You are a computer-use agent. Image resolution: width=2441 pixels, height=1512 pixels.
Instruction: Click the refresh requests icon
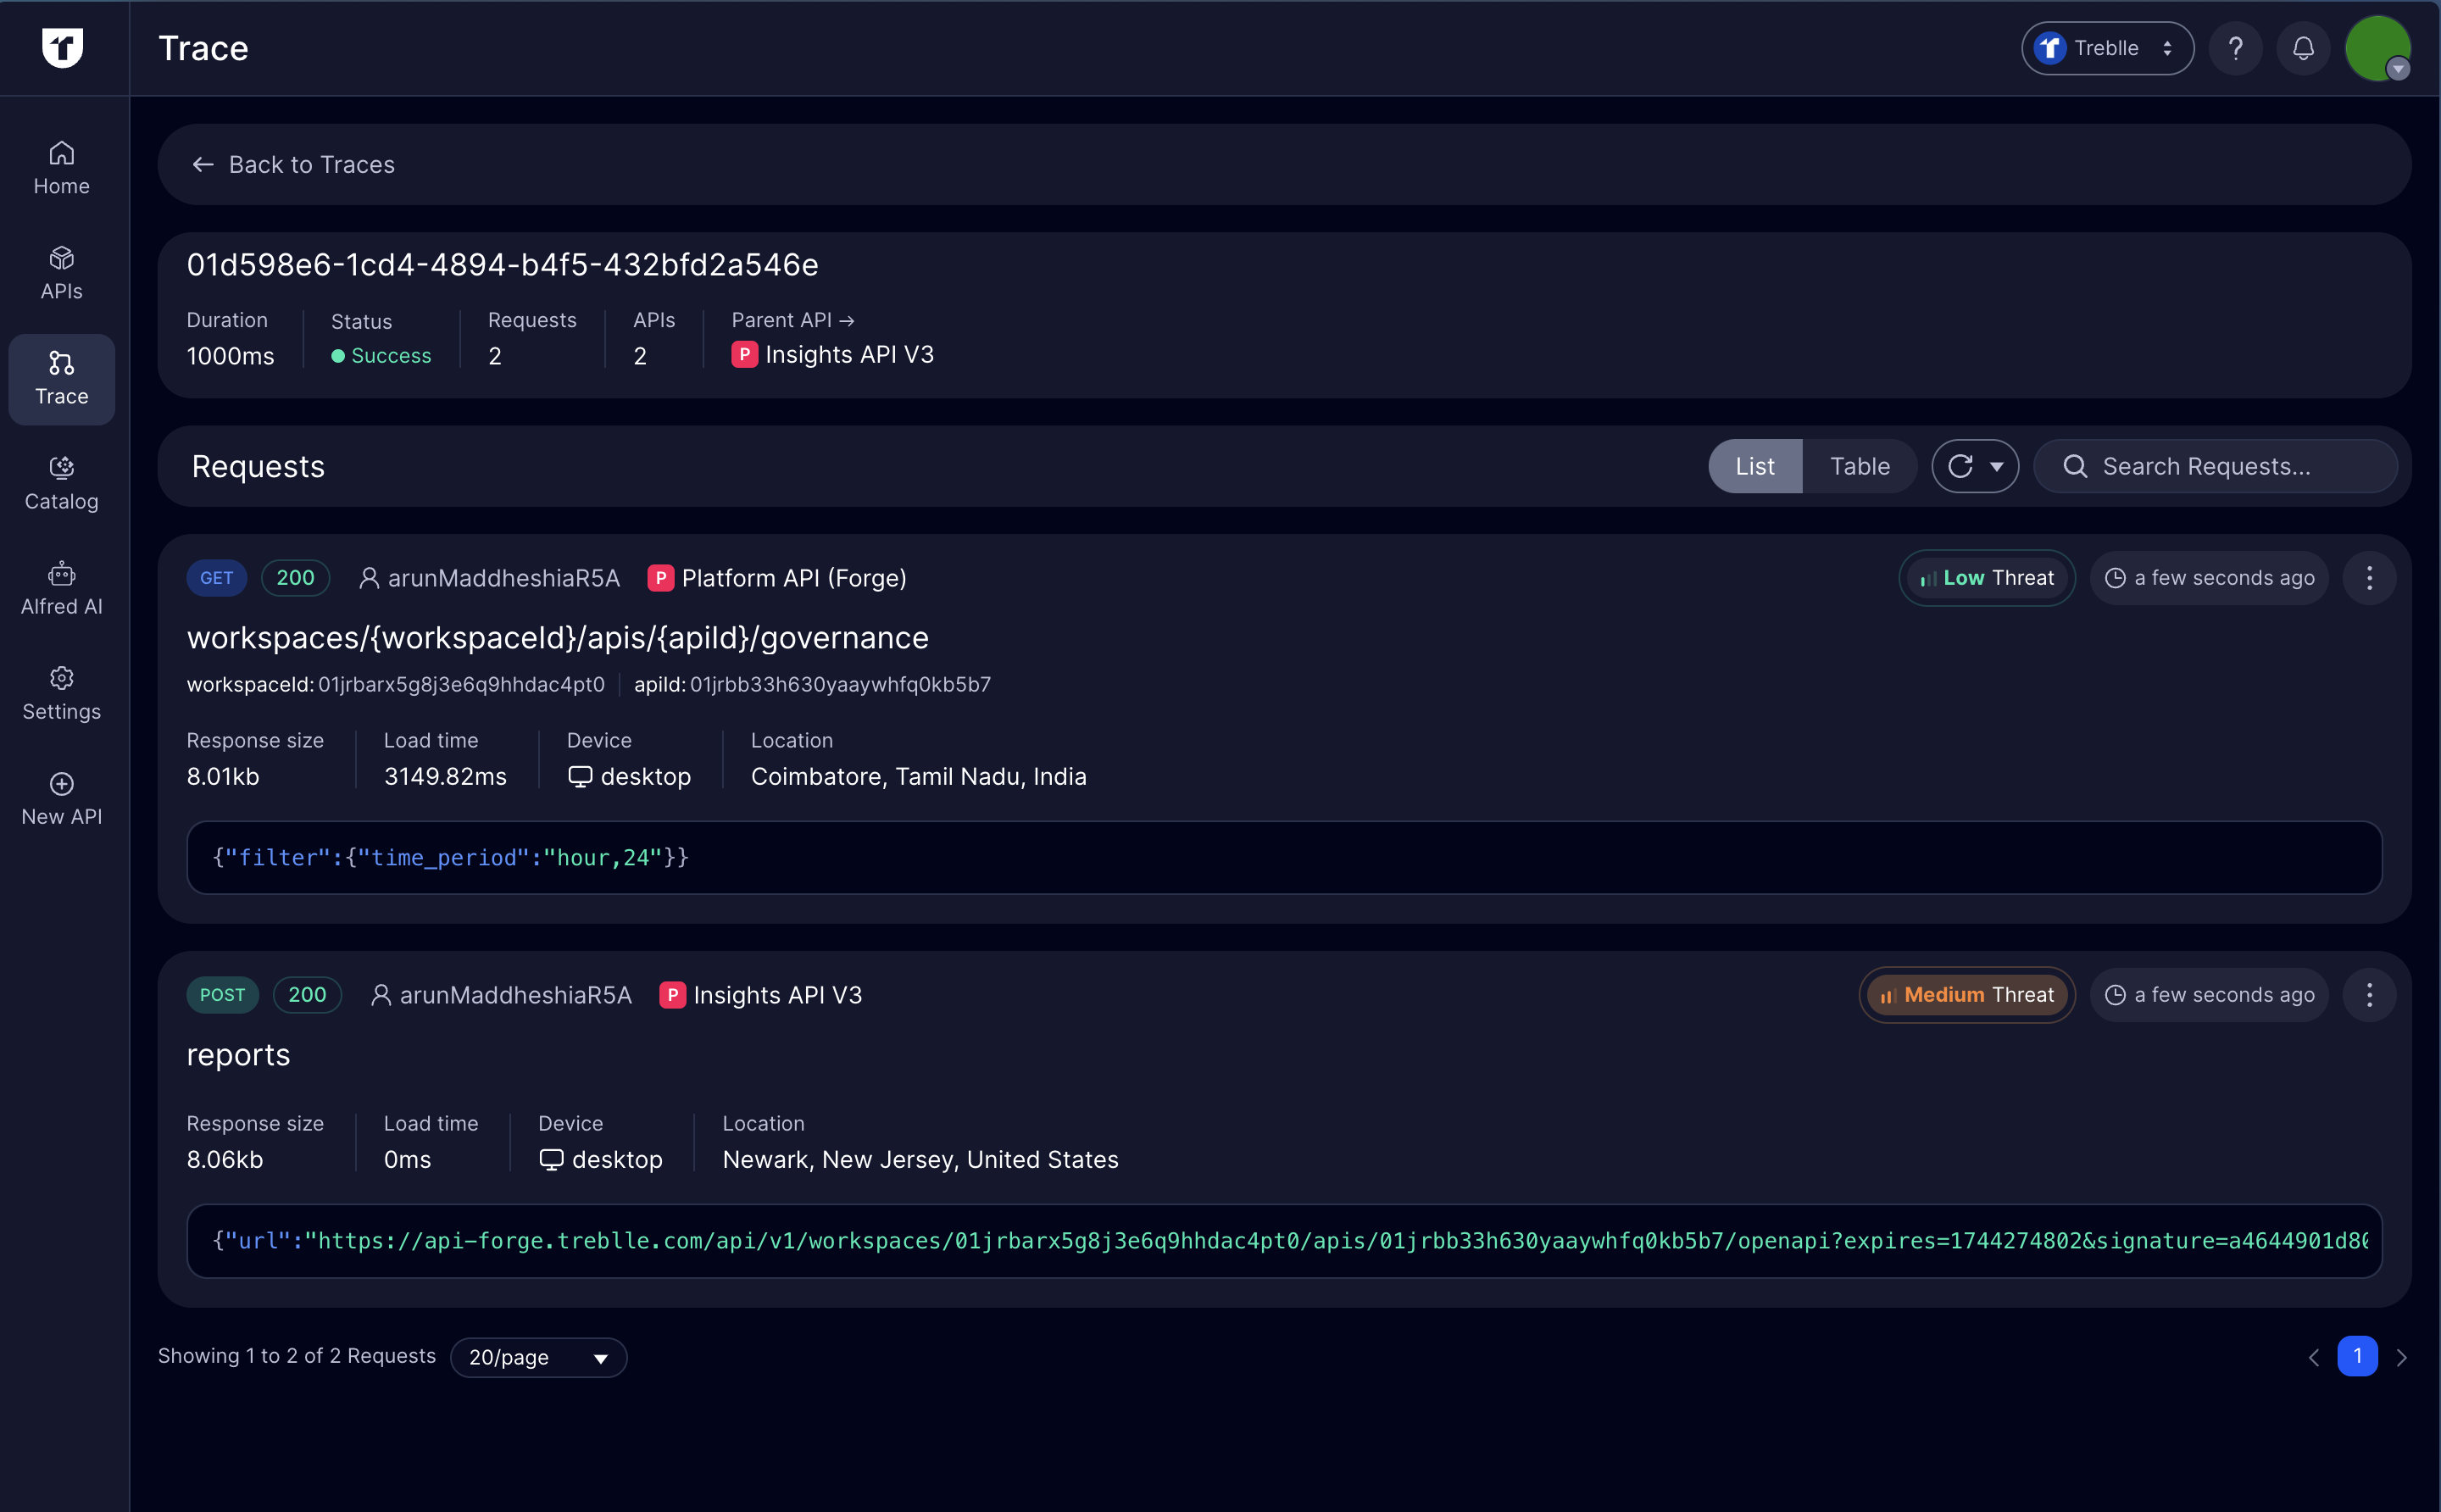(x=1960, y=466)
